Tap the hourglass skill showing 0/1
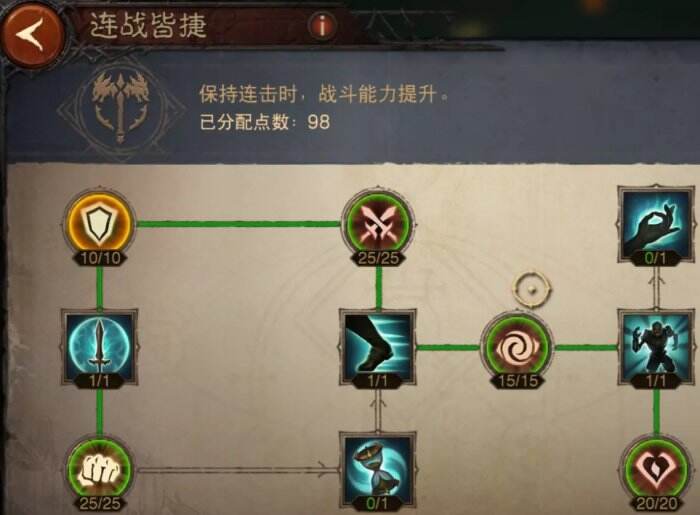The width and height of the screenshot is (700, 515). click(x=378, y=471)
